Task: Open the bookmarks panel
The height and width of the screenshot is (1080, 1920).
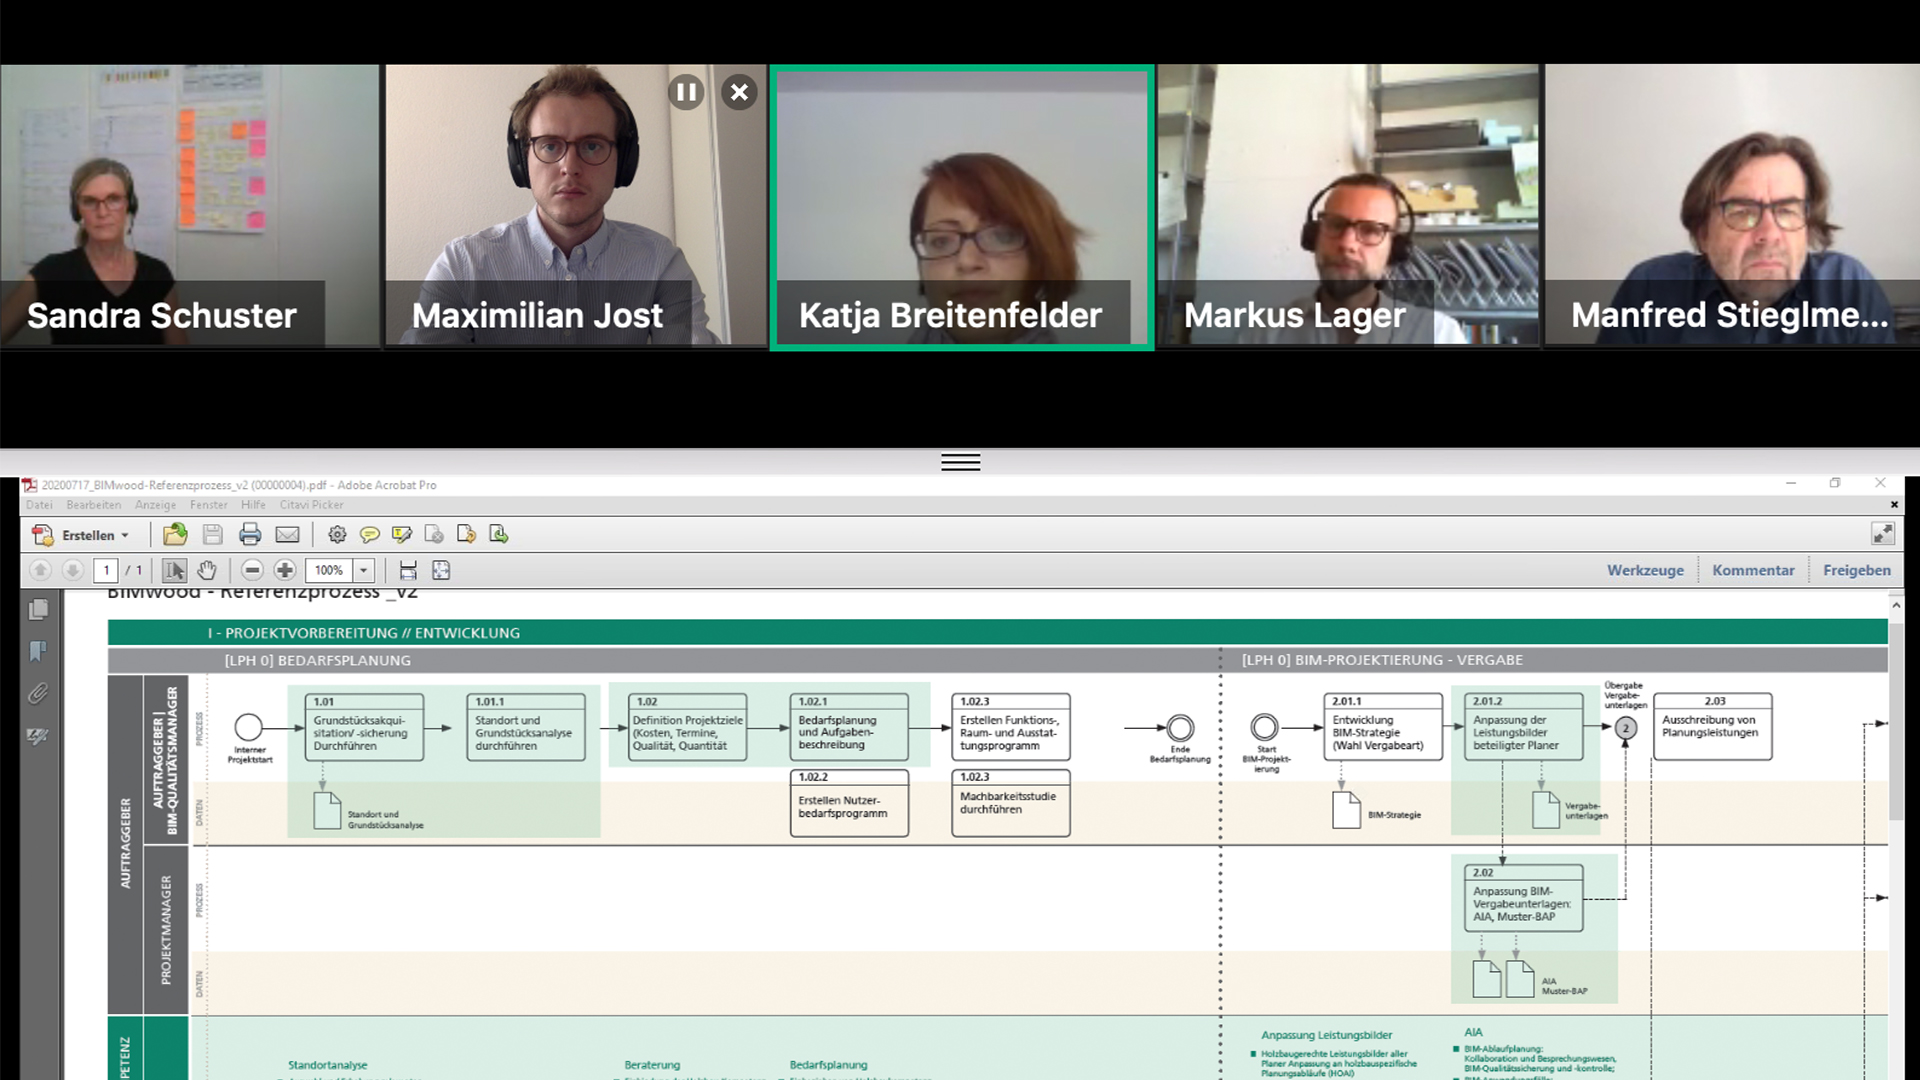Action: [x=38, y=652]
